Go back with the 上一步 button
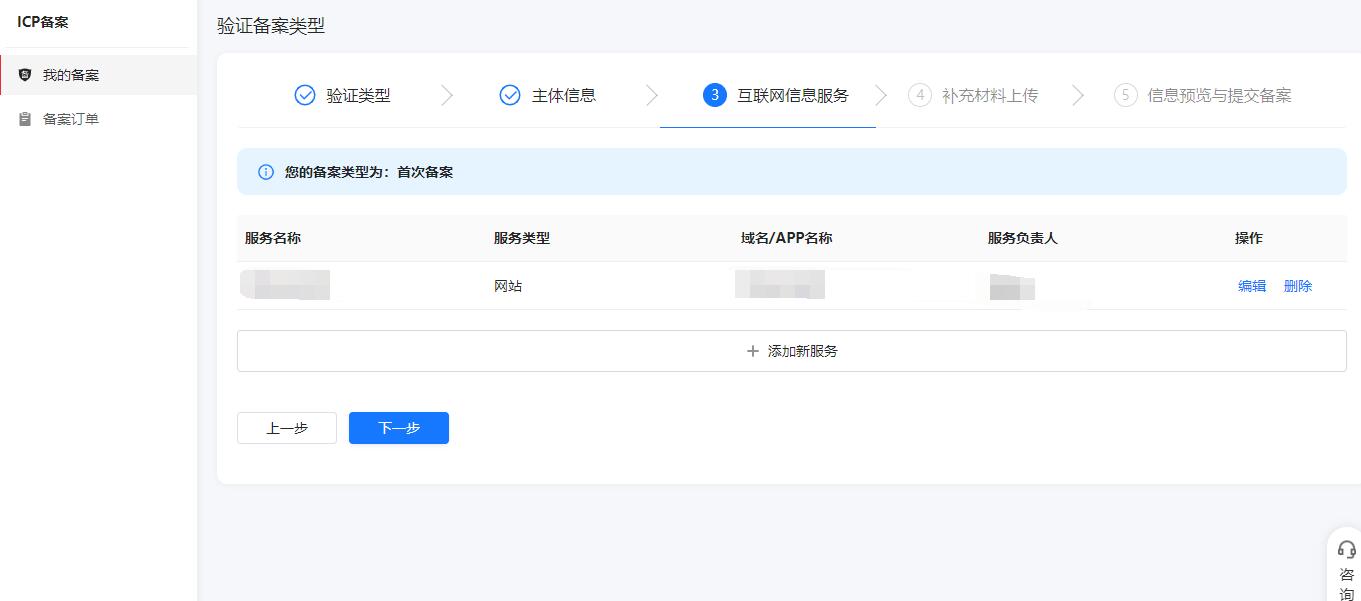 point(287,428)
